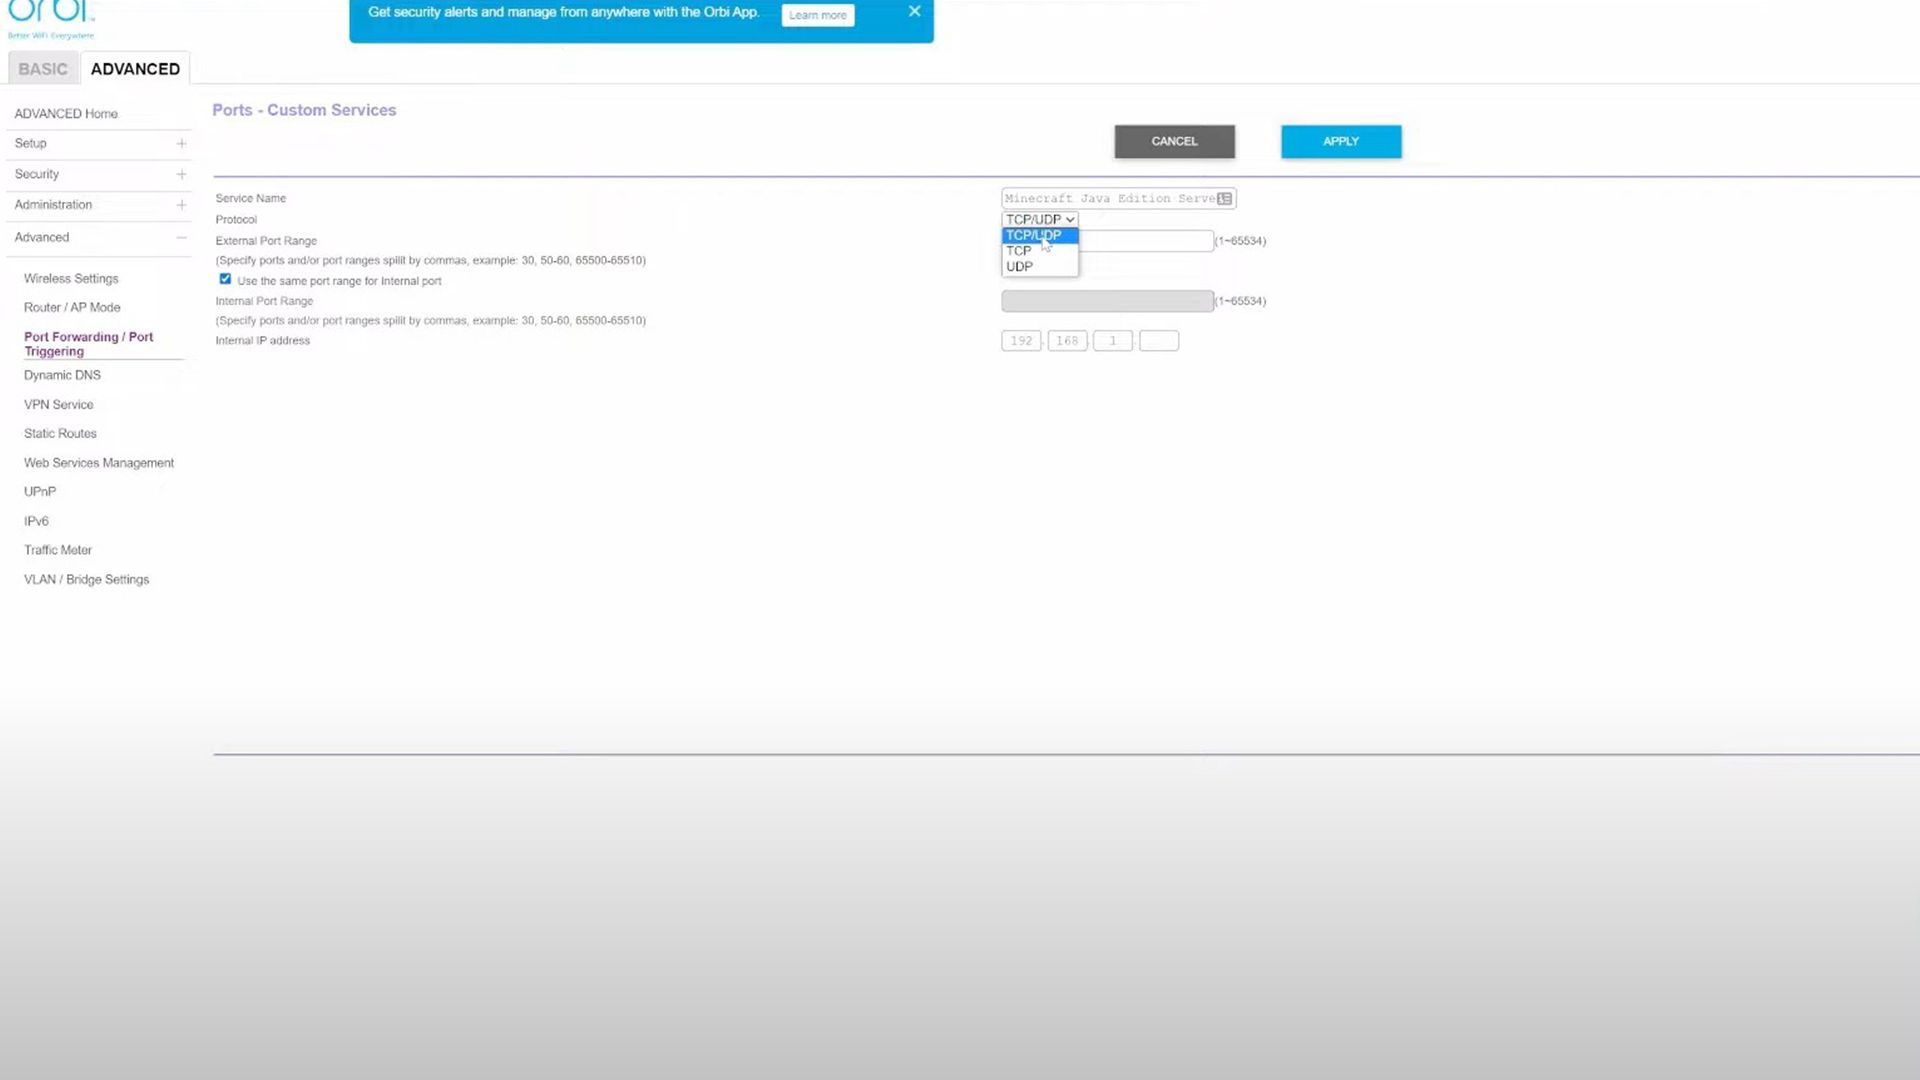Select TCP/UDP option in list
The image size is (1920, 1080).
pyautogui.click(x=1040, y=236)
